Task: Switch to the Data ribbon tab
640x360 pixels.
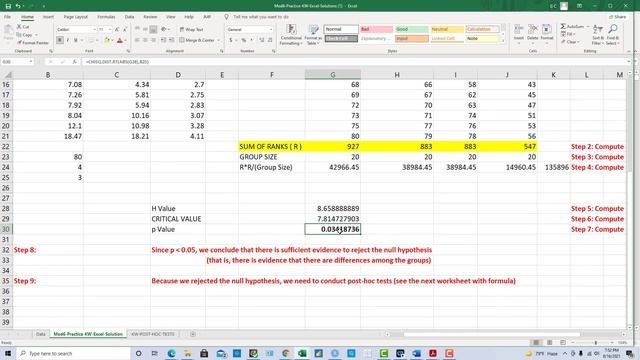Action: (x=129, y=17)
